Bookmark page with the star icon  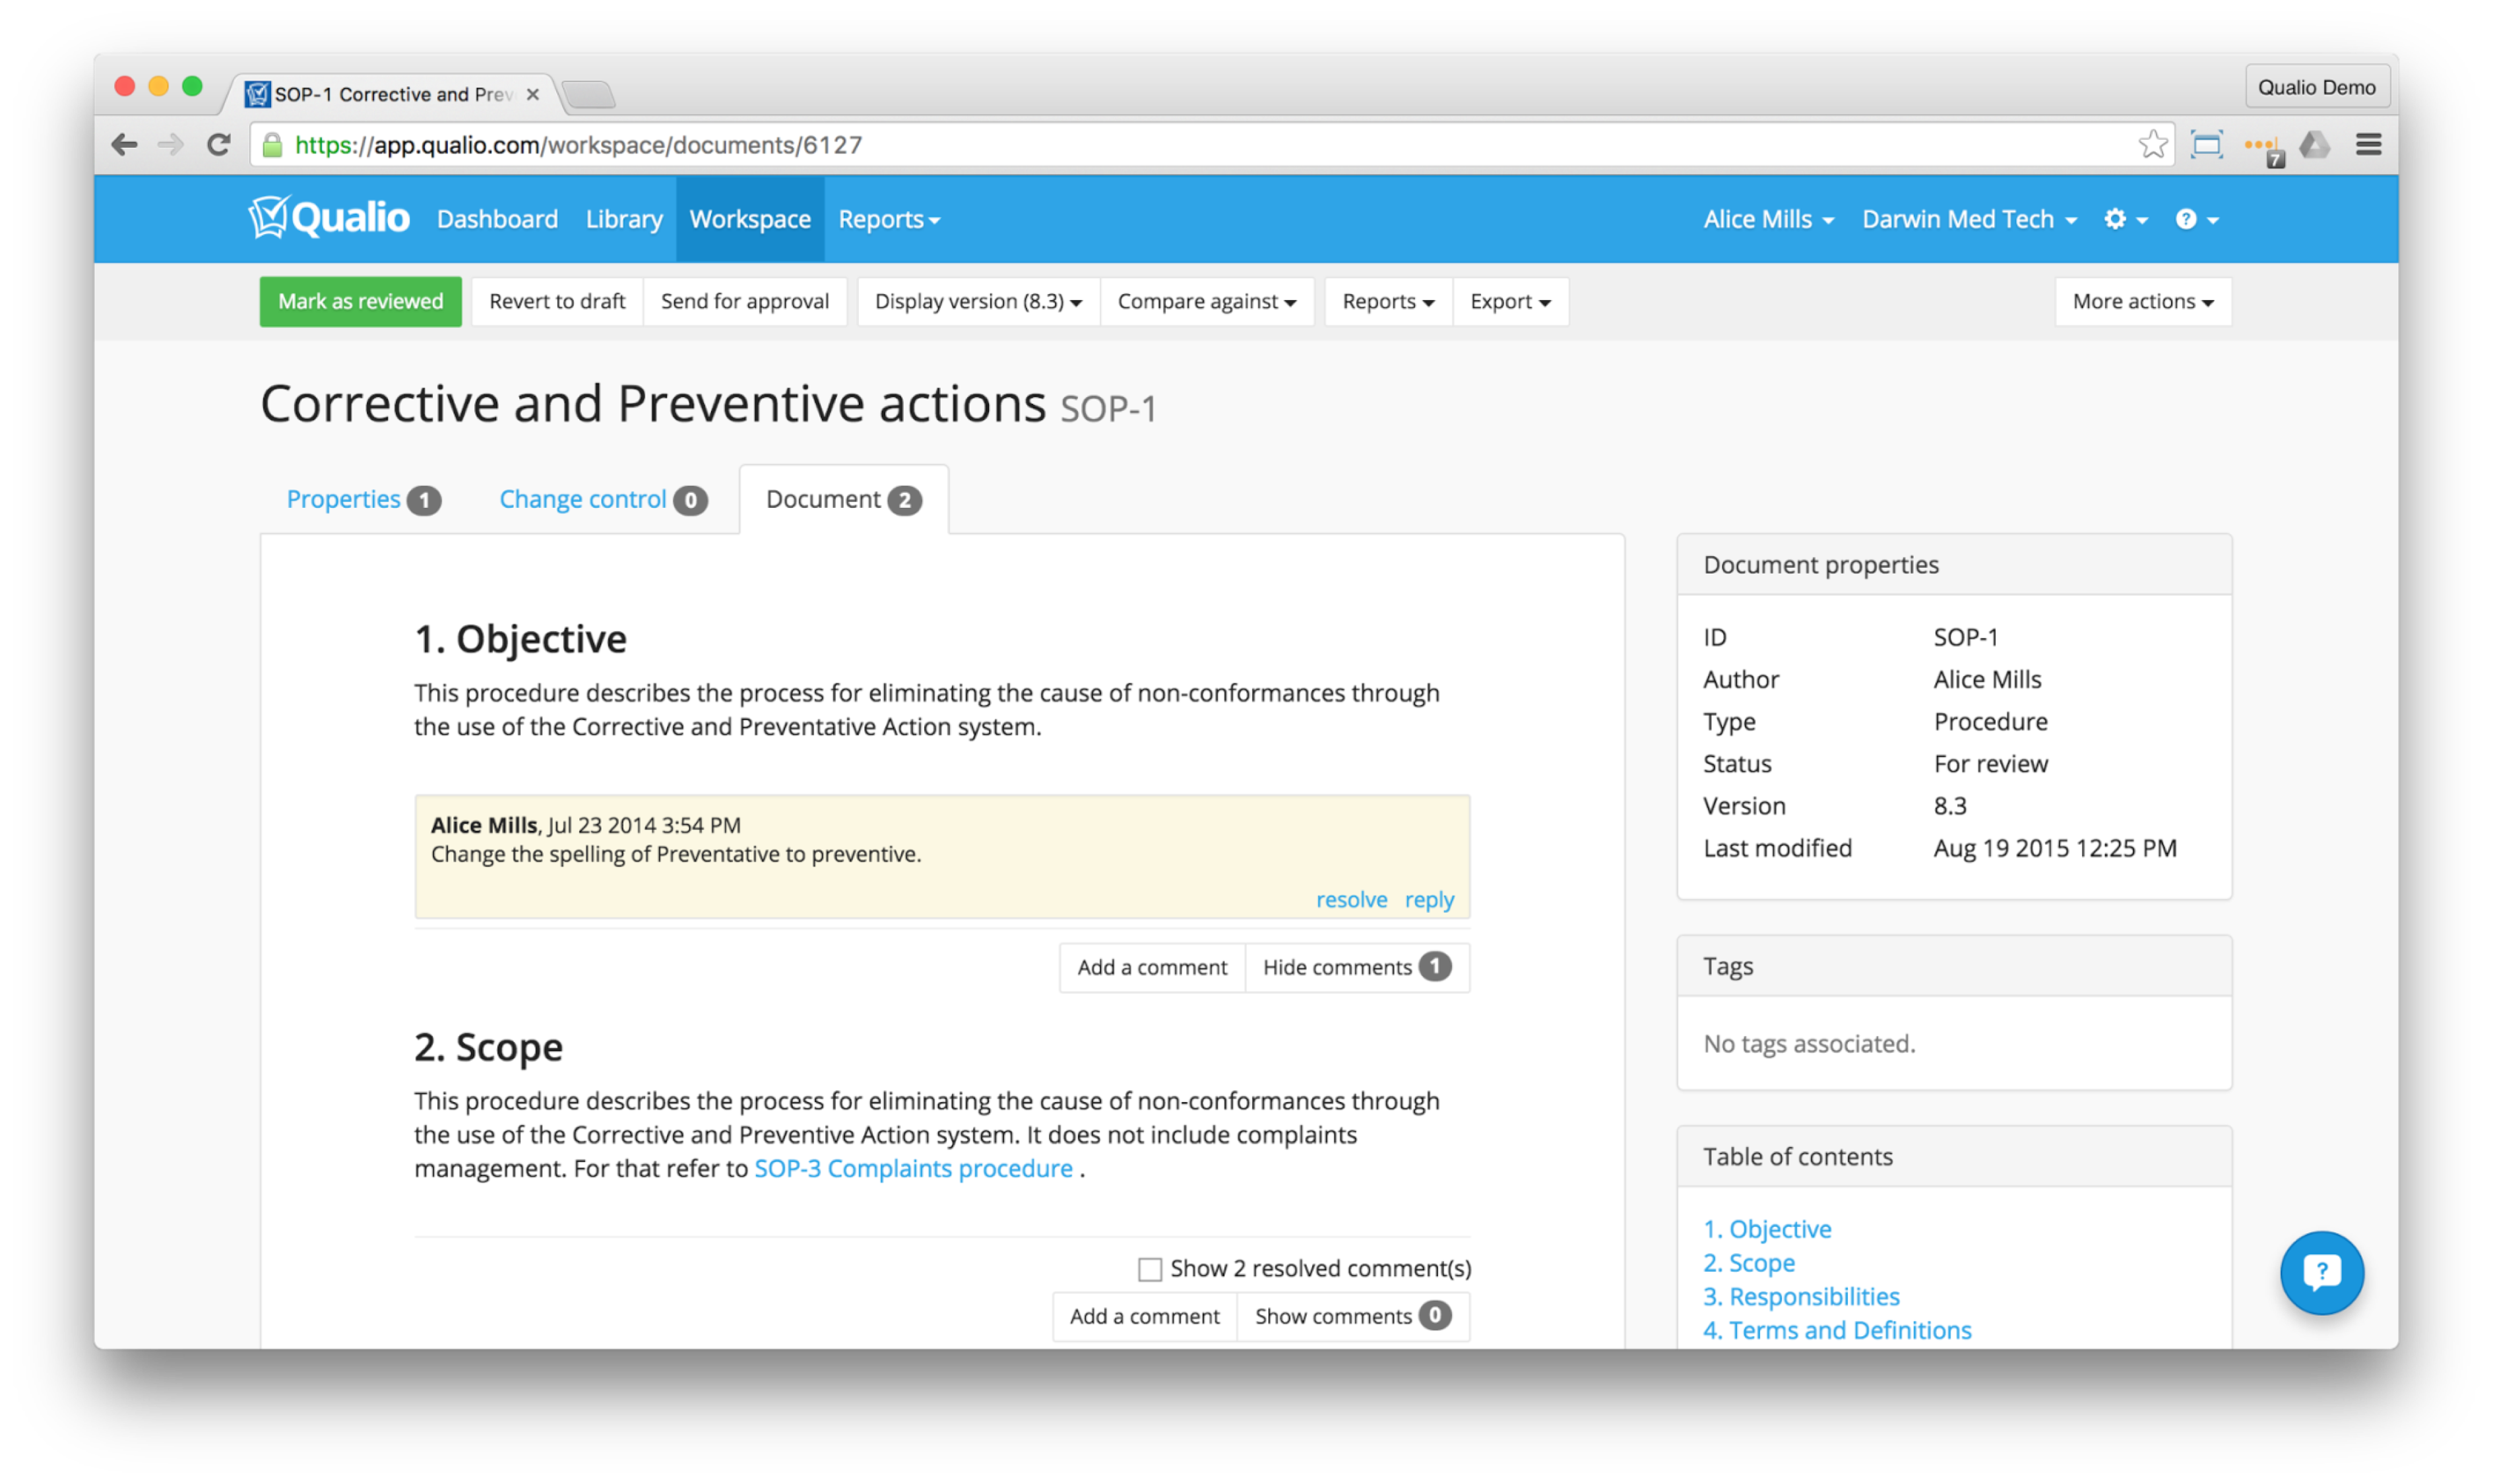click(x=2152, y=145)
